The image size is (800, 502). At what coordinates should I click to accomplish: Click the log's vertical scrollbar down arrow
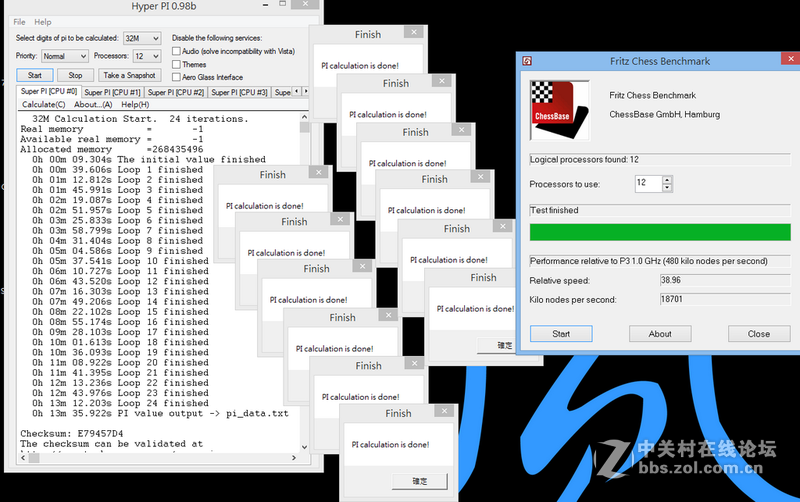click(305, 447)
